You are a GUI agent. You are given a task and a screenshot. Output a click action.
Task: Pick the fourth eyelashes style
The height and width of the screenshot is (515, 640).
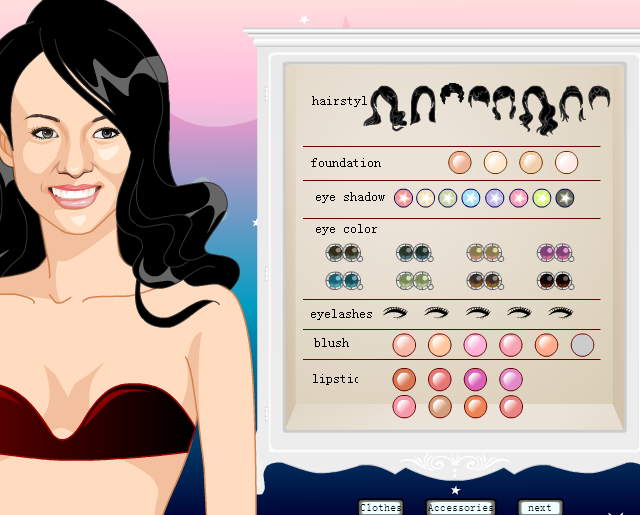[519, 313]
